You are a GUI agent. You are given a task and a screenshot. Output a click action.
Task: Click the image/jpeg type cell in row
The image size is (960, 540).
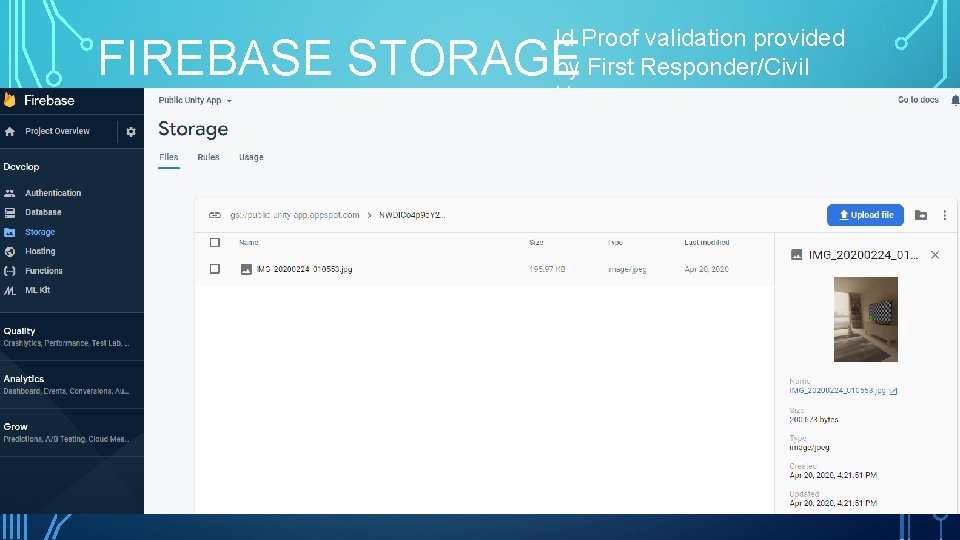click(x=627, y=269)
